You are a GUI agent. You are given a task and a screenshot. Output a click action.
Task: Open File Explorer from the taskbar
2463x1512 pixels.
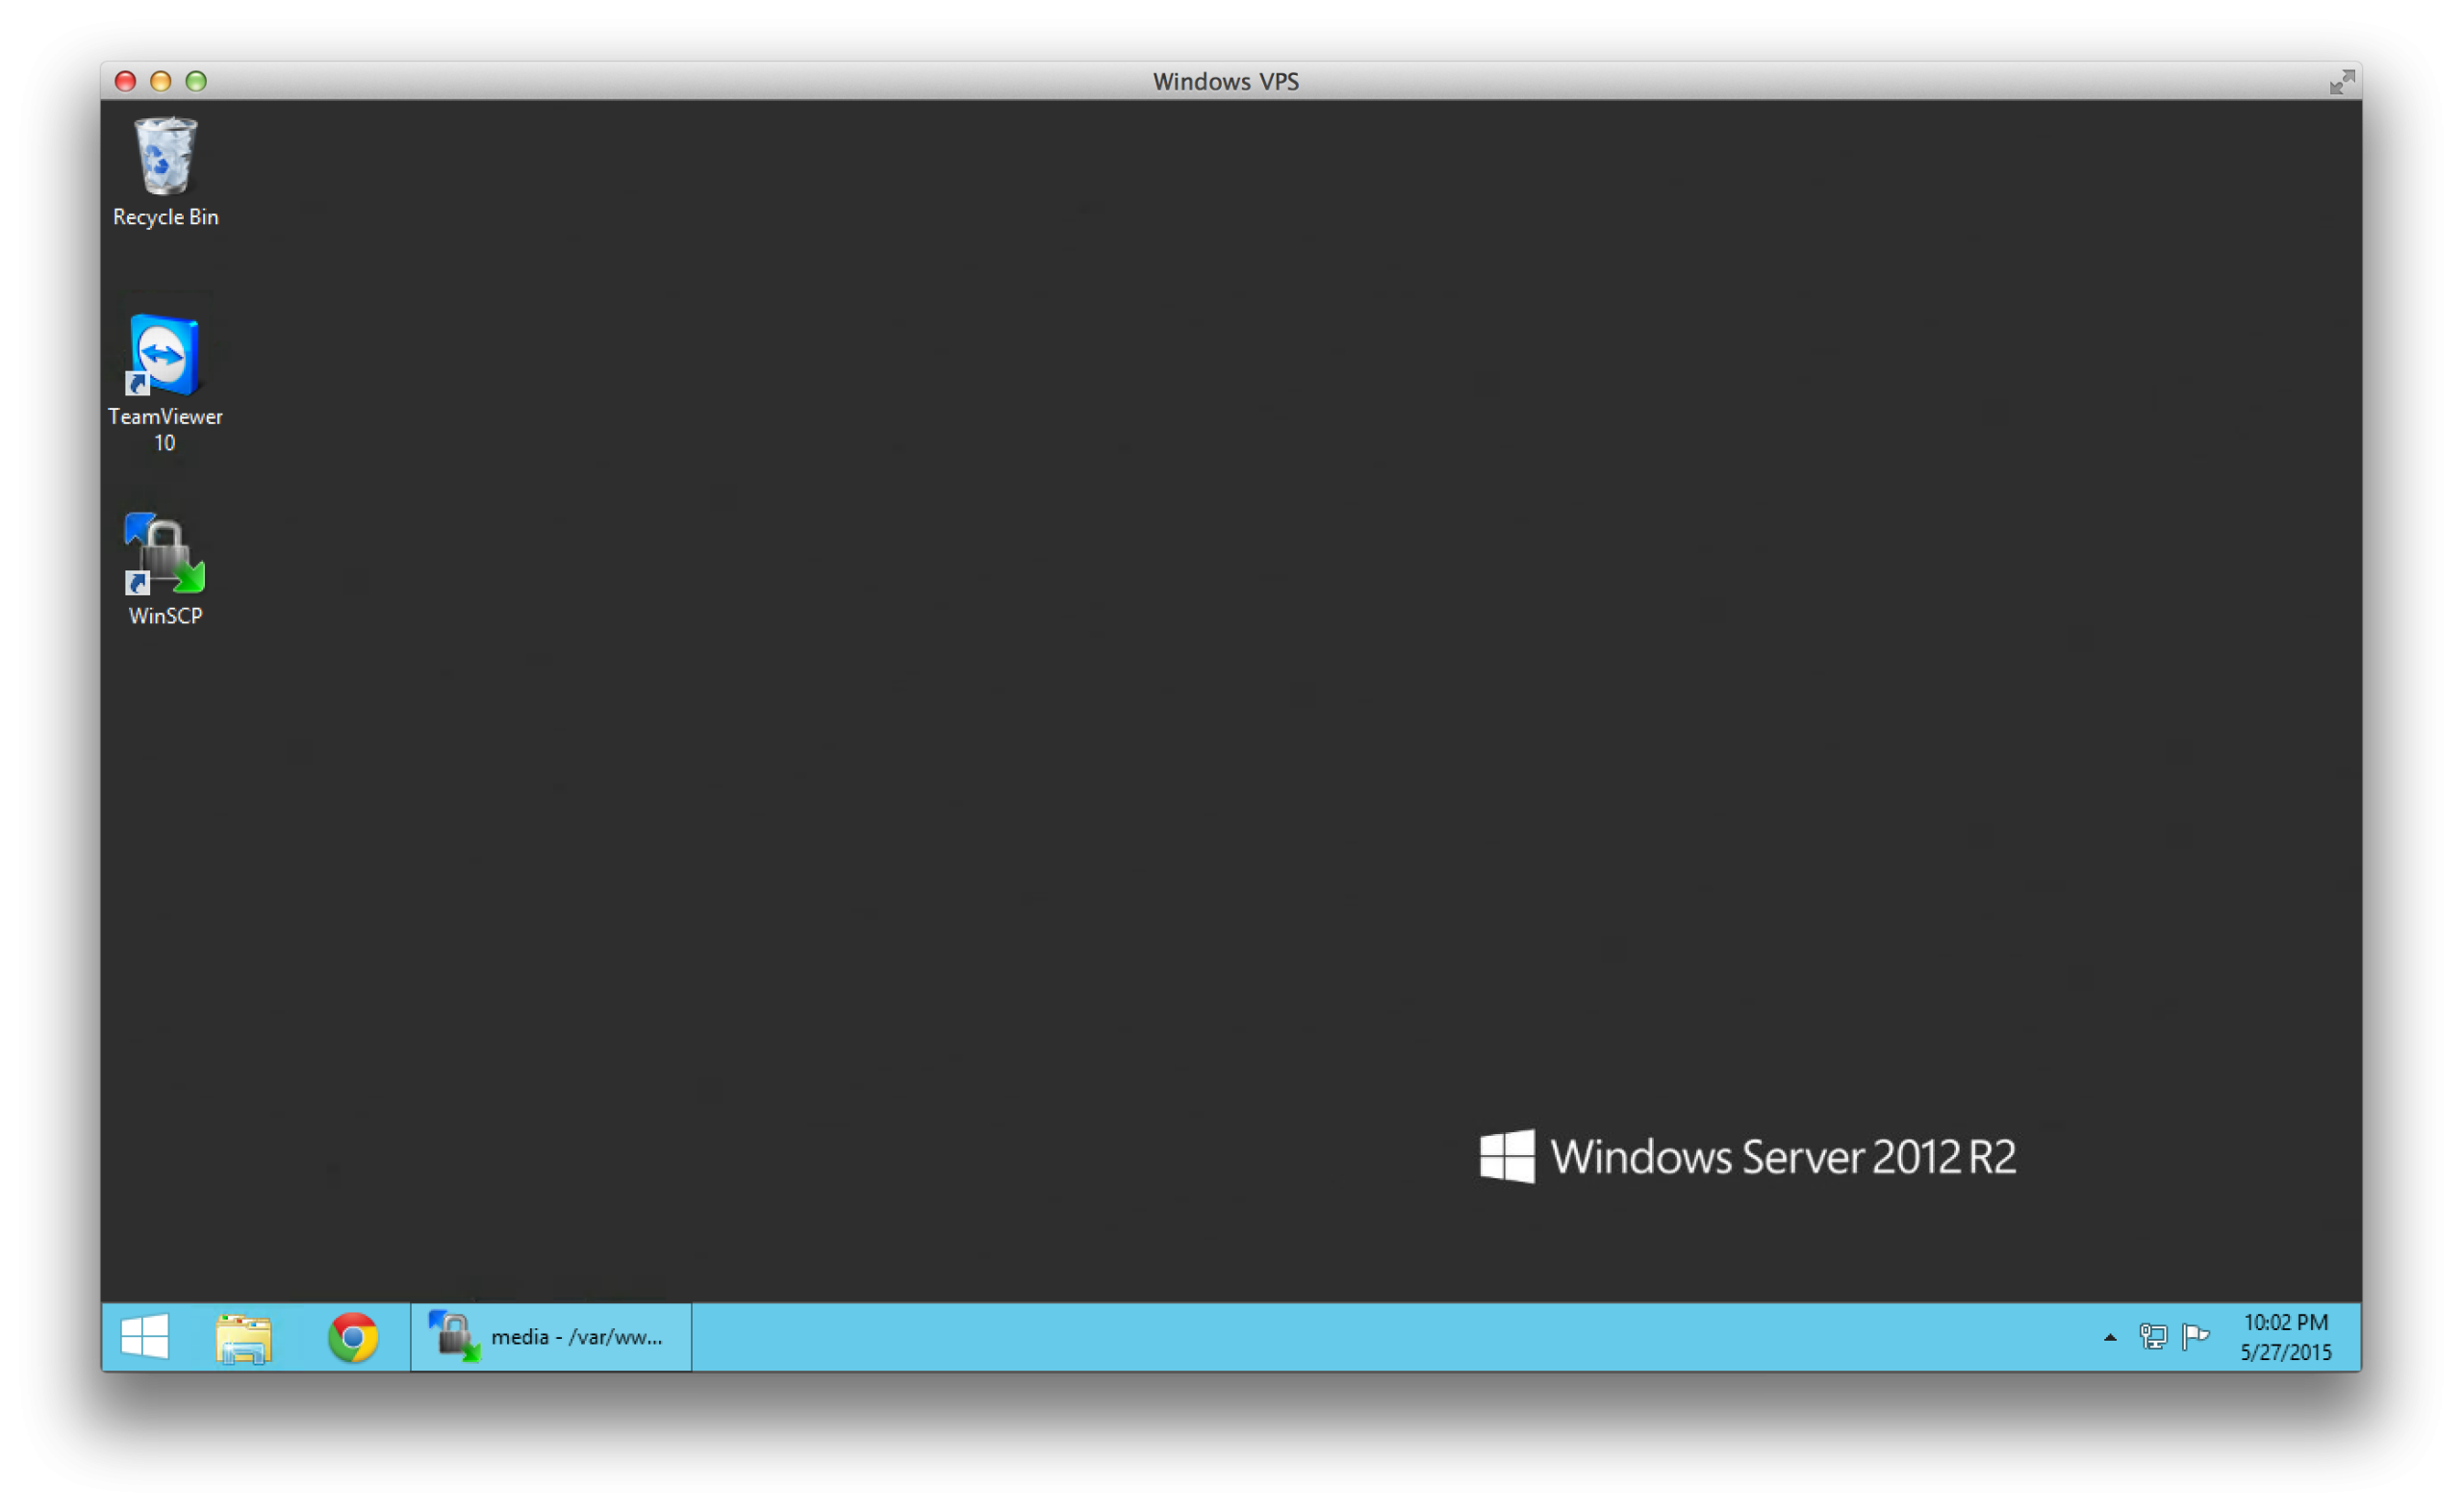tap(246, 1337)
